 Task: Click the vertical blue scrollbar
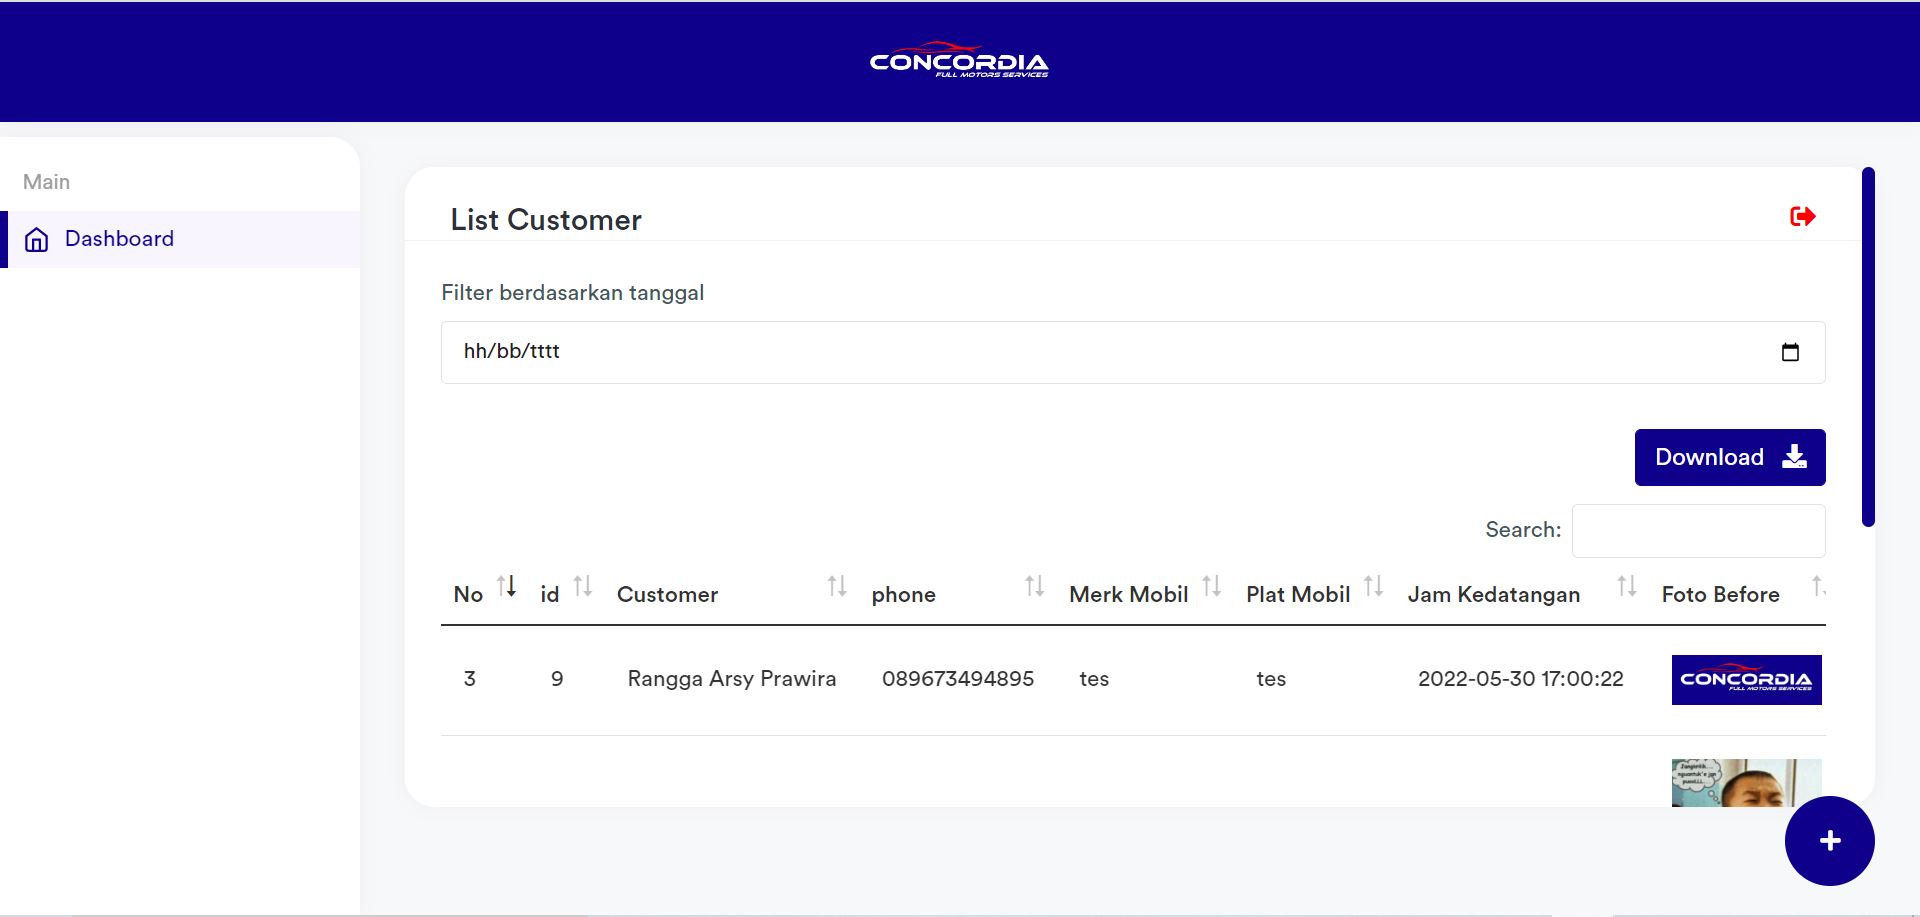pyautogui.click(x=1867, y=346)
